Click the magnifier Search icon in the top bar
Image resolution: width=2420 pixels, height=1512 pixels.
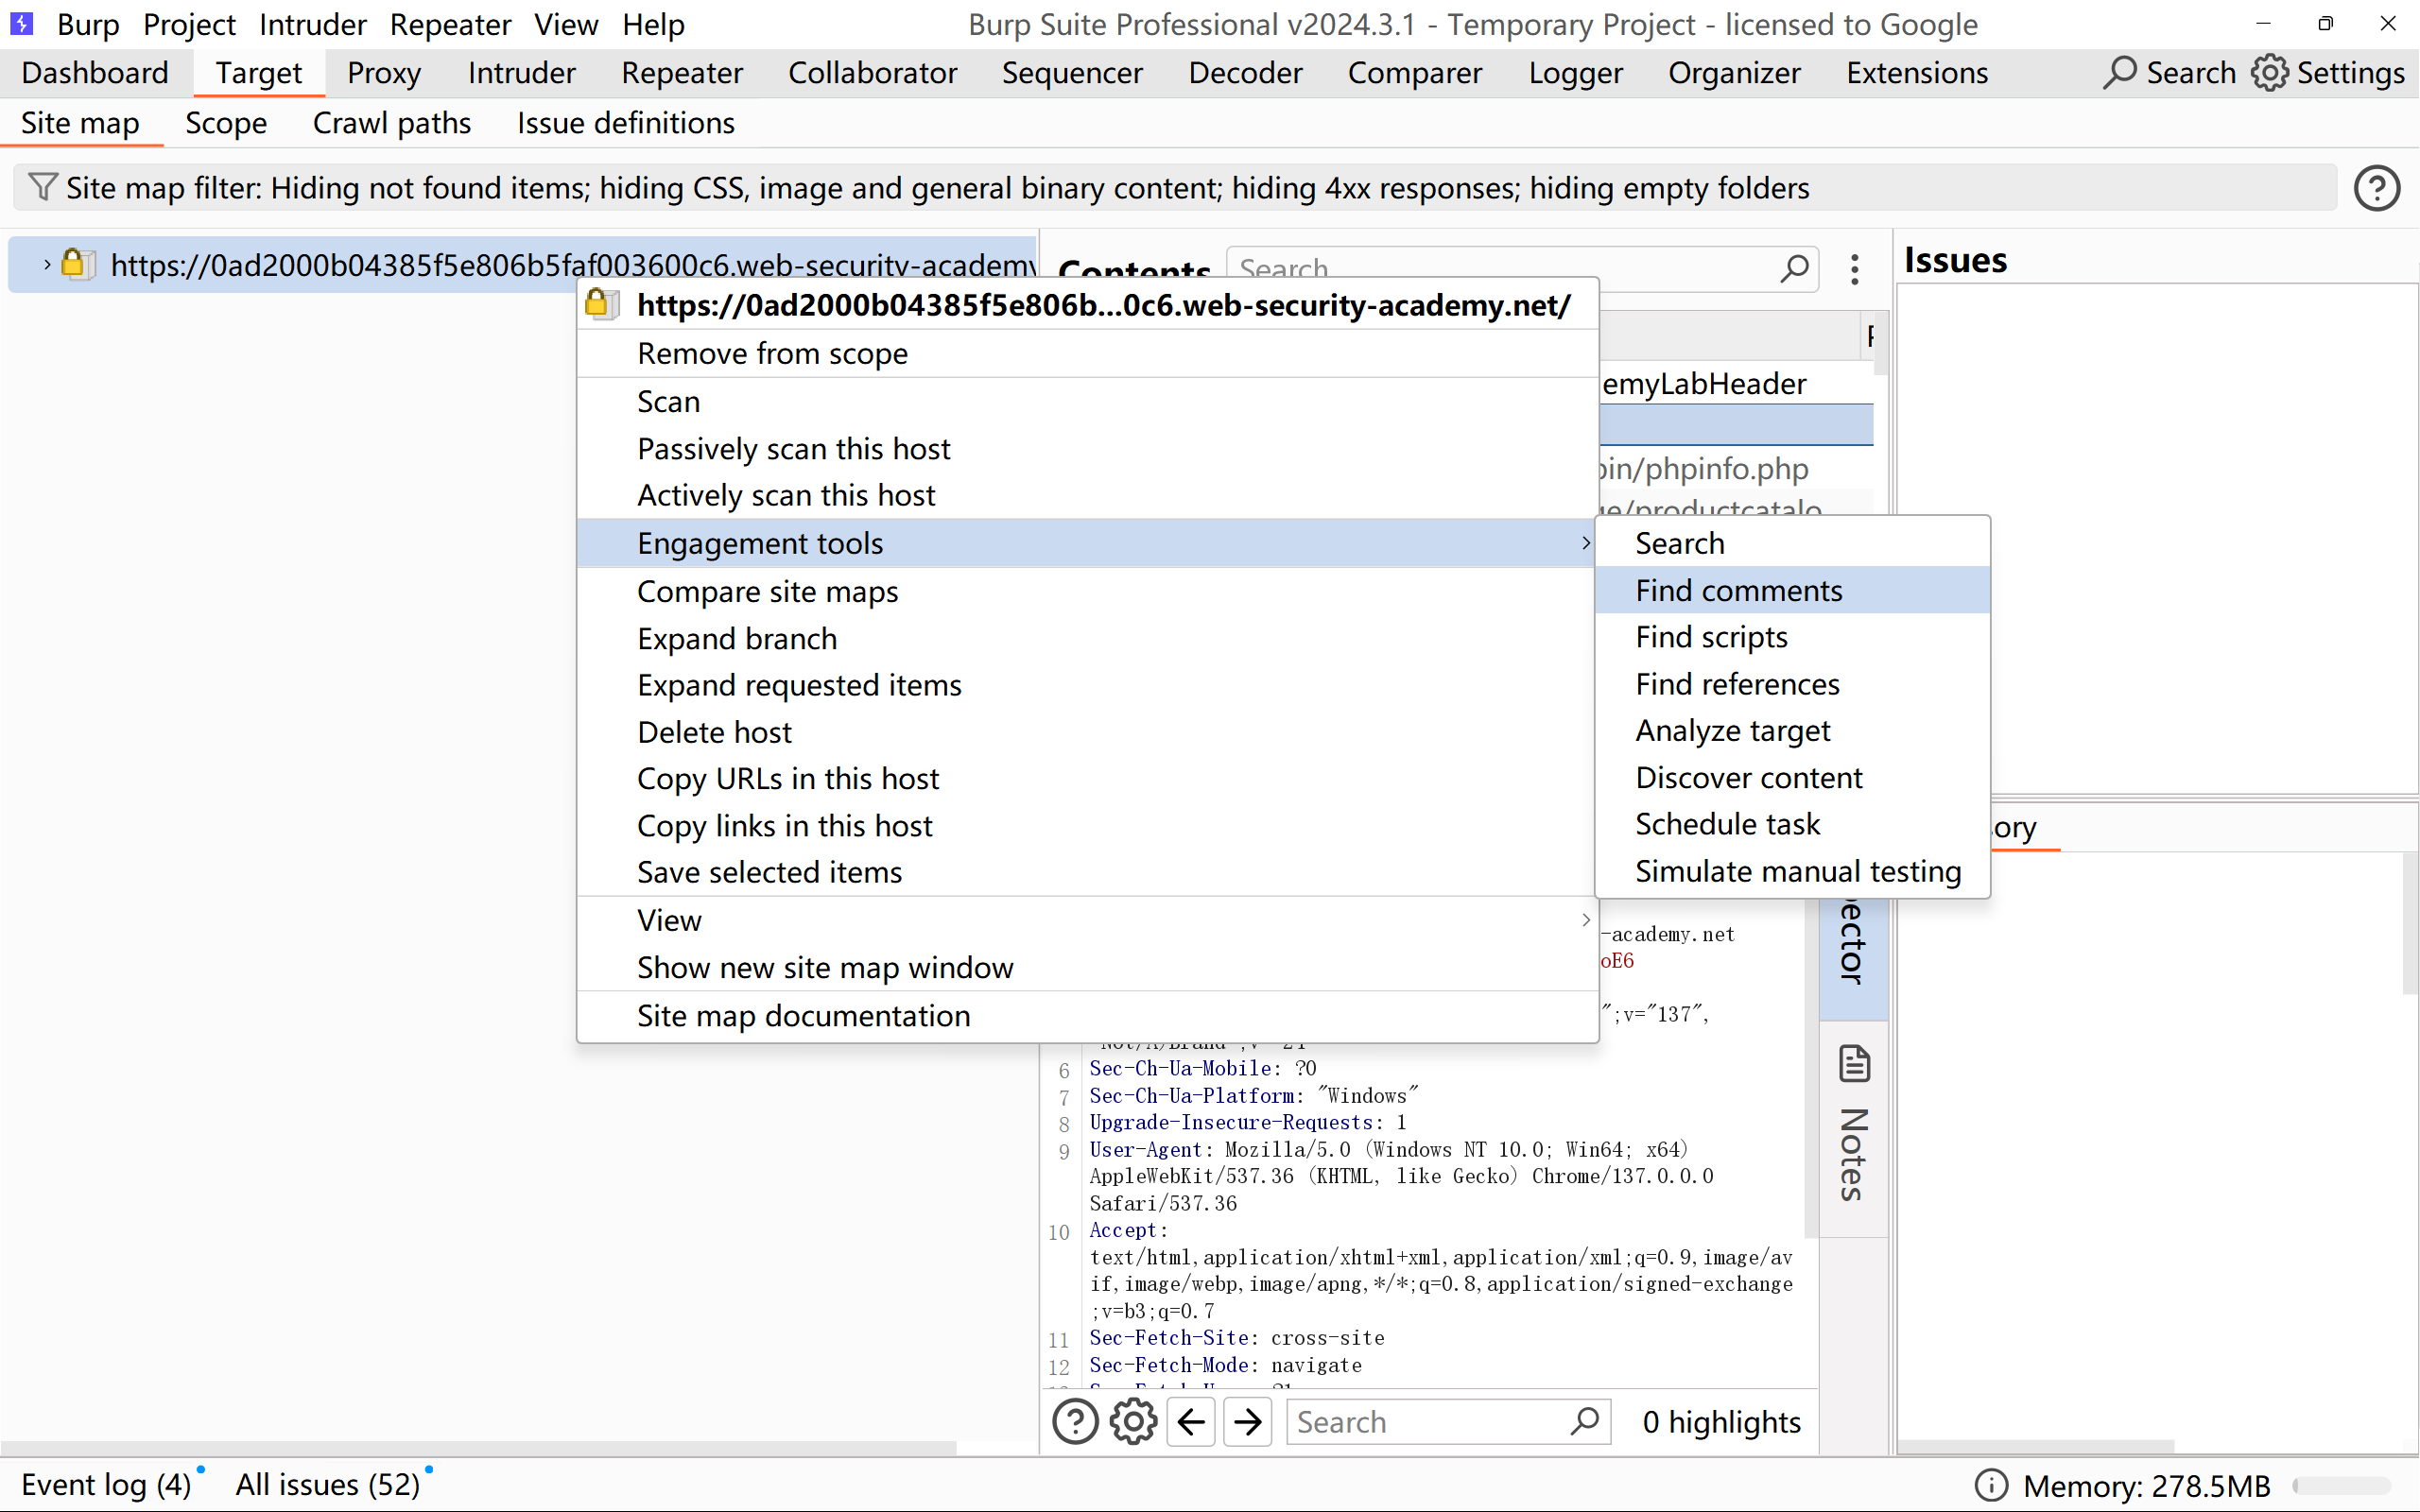pos(2119,73)
